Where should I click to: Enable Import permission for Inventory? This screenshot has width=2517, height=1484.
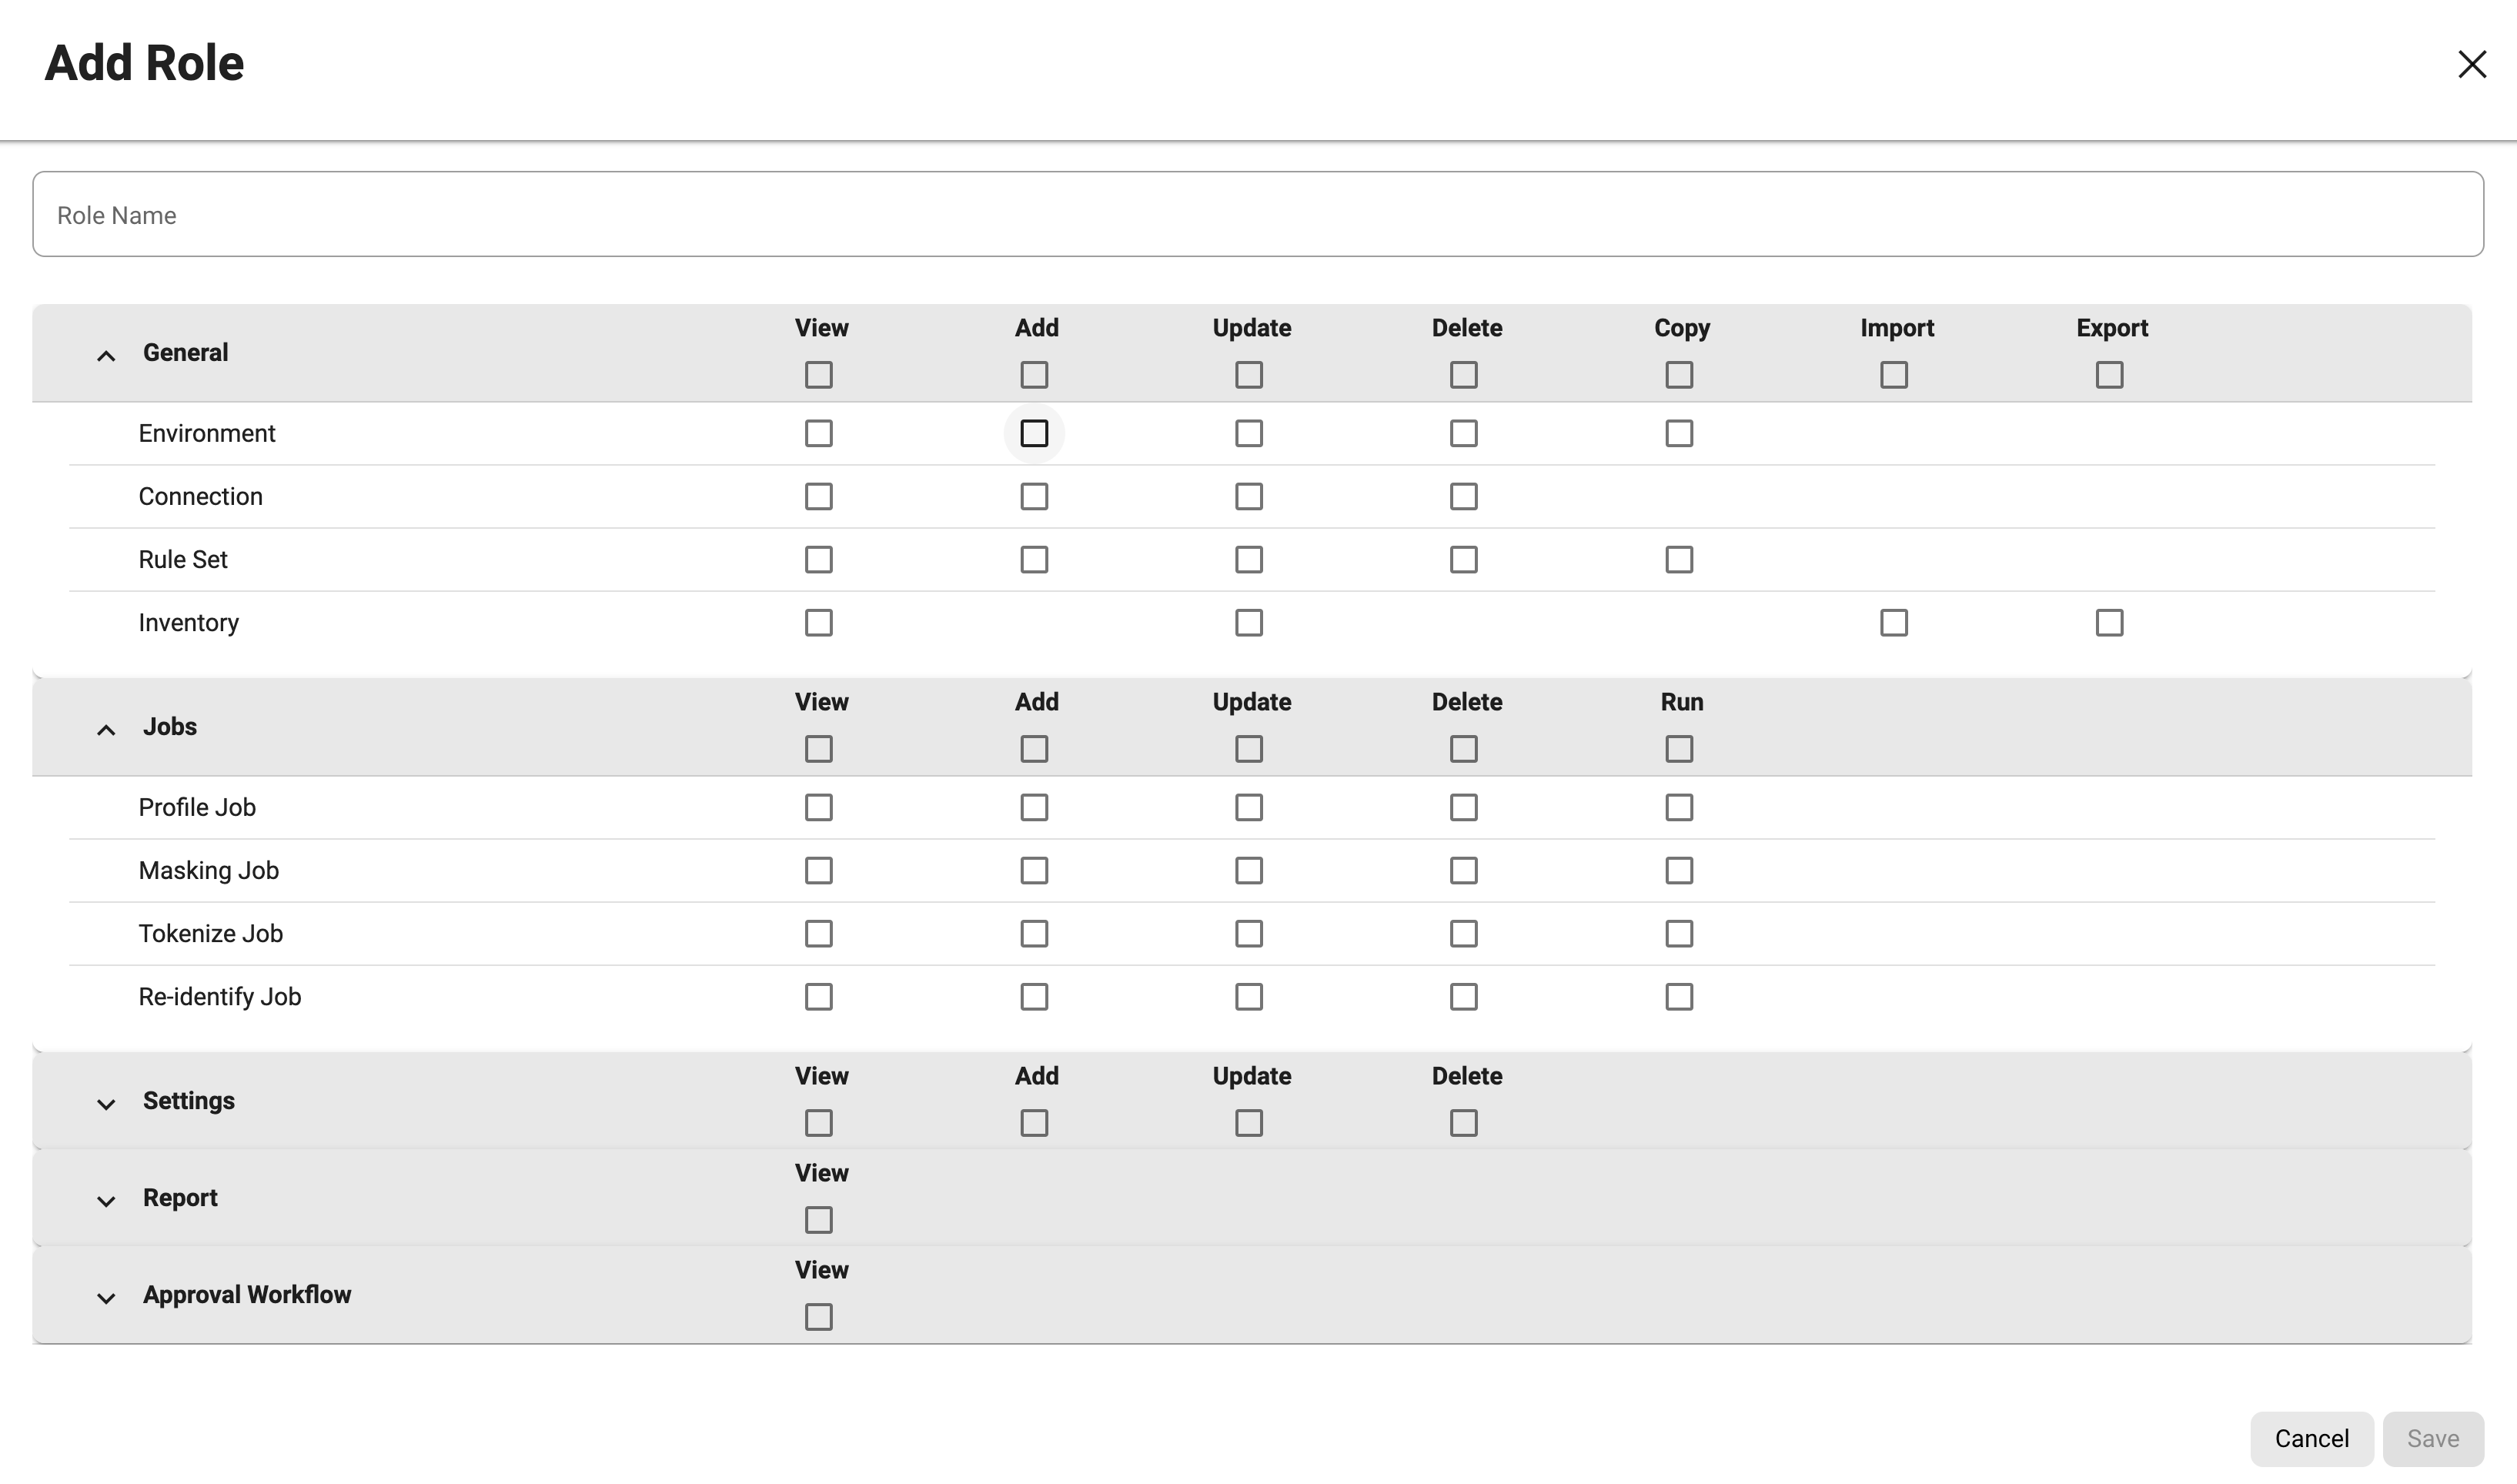tap(1893, 622)
